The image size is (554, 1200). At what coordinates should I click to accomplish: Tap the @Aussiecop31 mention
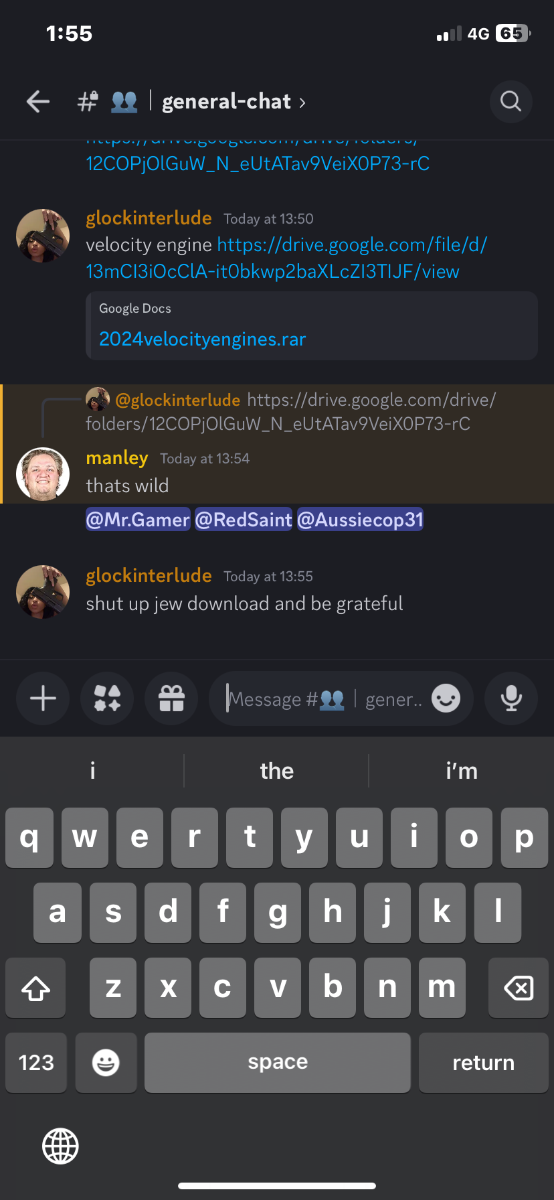click(x=359, y=520)
